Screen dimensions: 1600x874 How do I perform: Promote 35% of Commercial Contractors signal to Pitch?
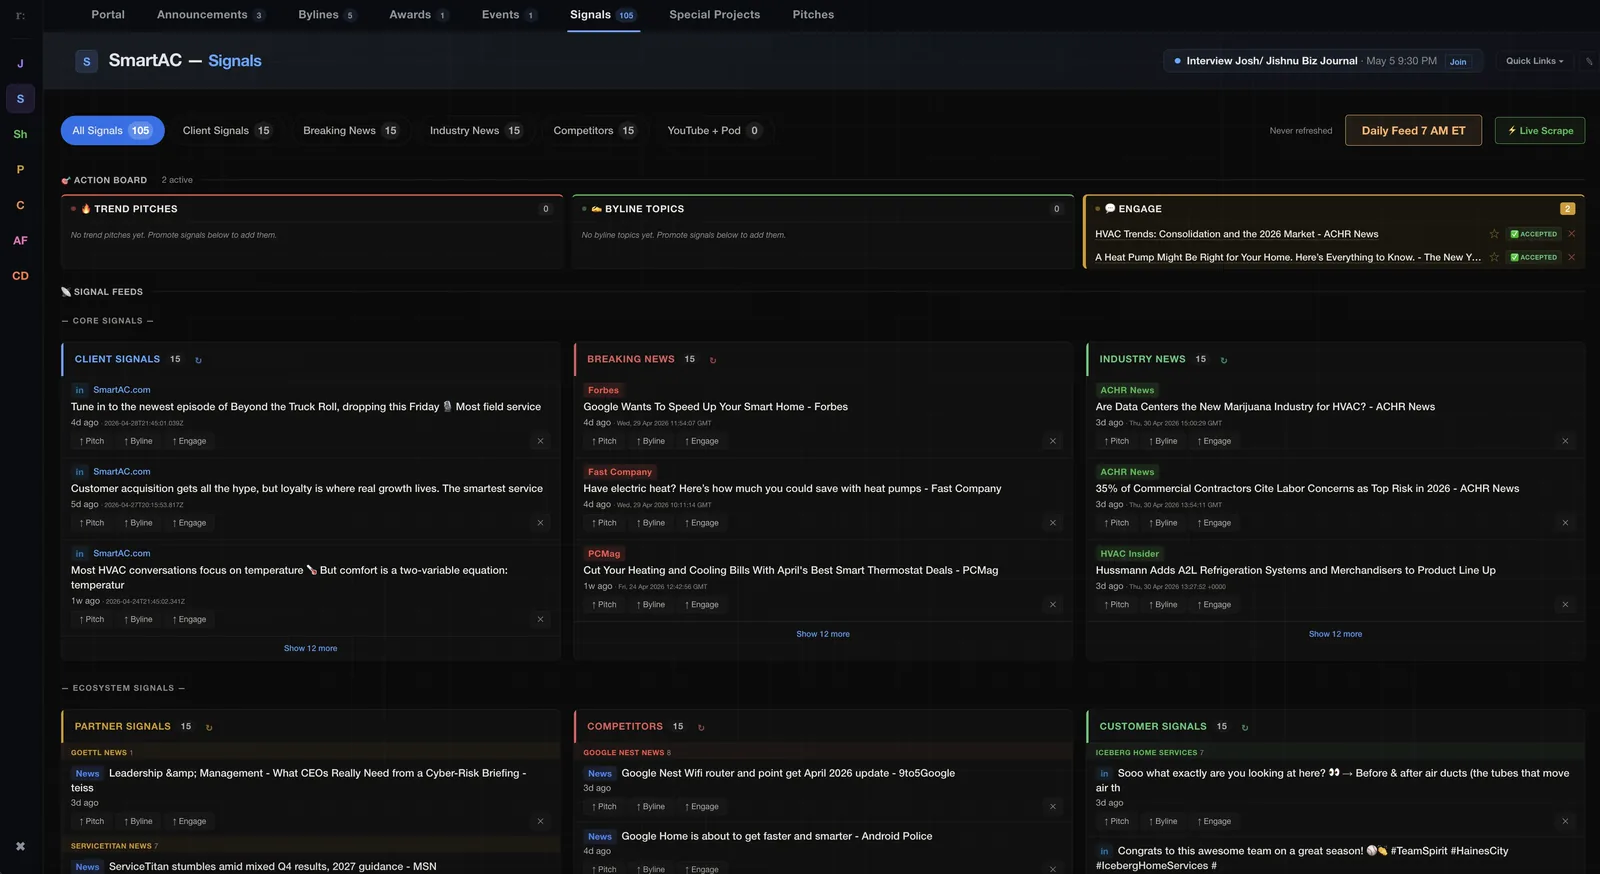(1116, 523)
